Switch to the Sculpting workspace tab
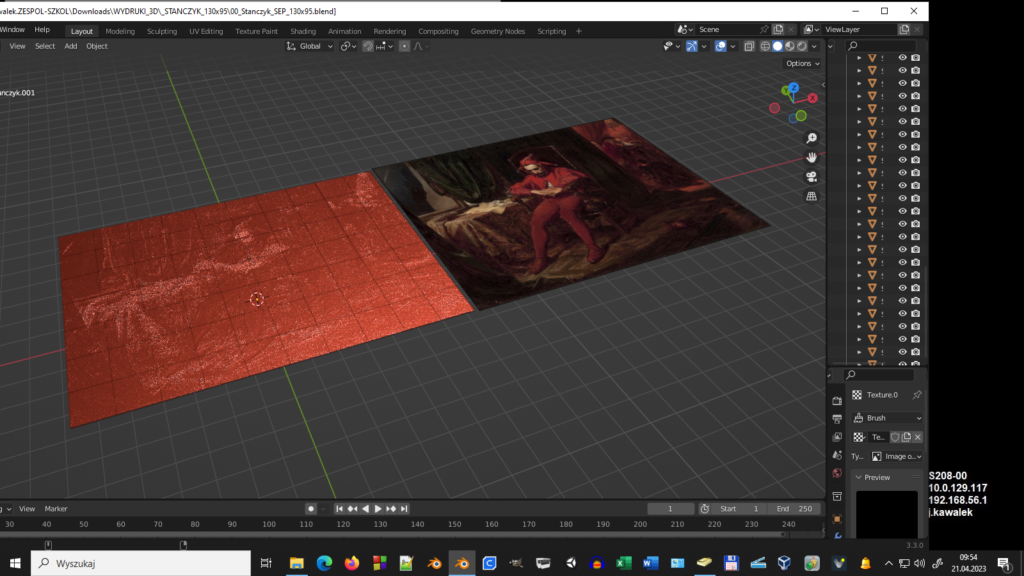The image size is (1024, 576). tap(162, 31)
